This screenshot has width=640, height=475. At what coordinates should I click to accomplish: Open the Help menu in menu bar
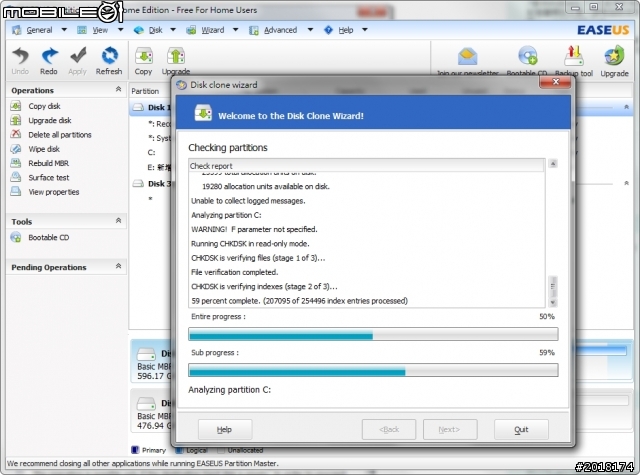tap(346, 30)
